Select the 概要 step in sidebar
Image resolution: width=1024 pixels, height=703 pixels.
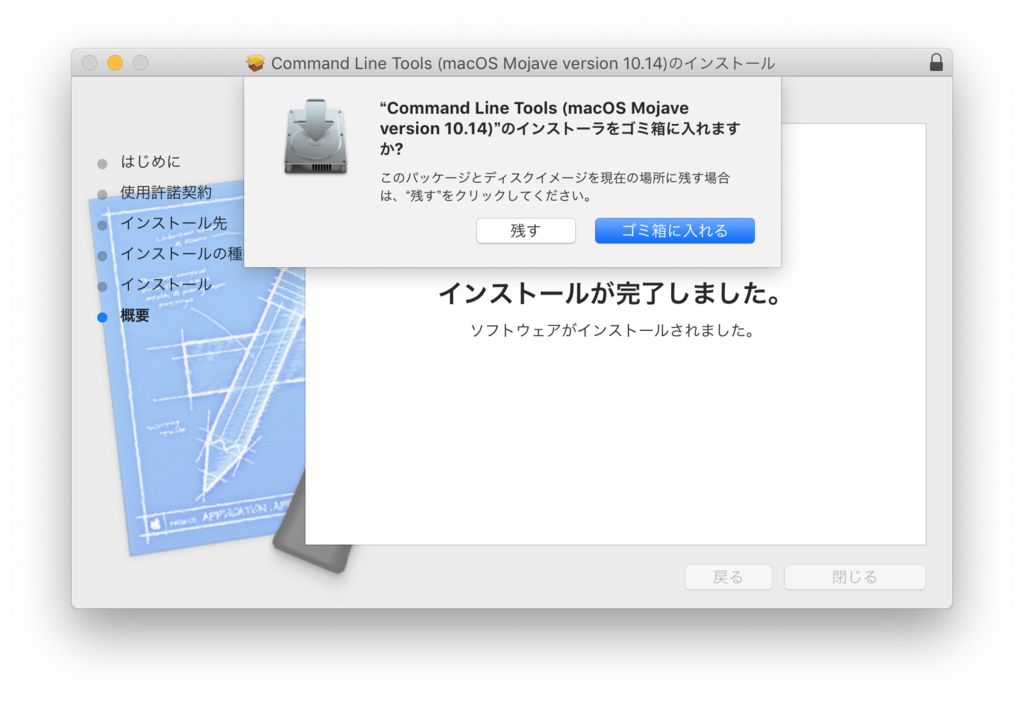135,316
